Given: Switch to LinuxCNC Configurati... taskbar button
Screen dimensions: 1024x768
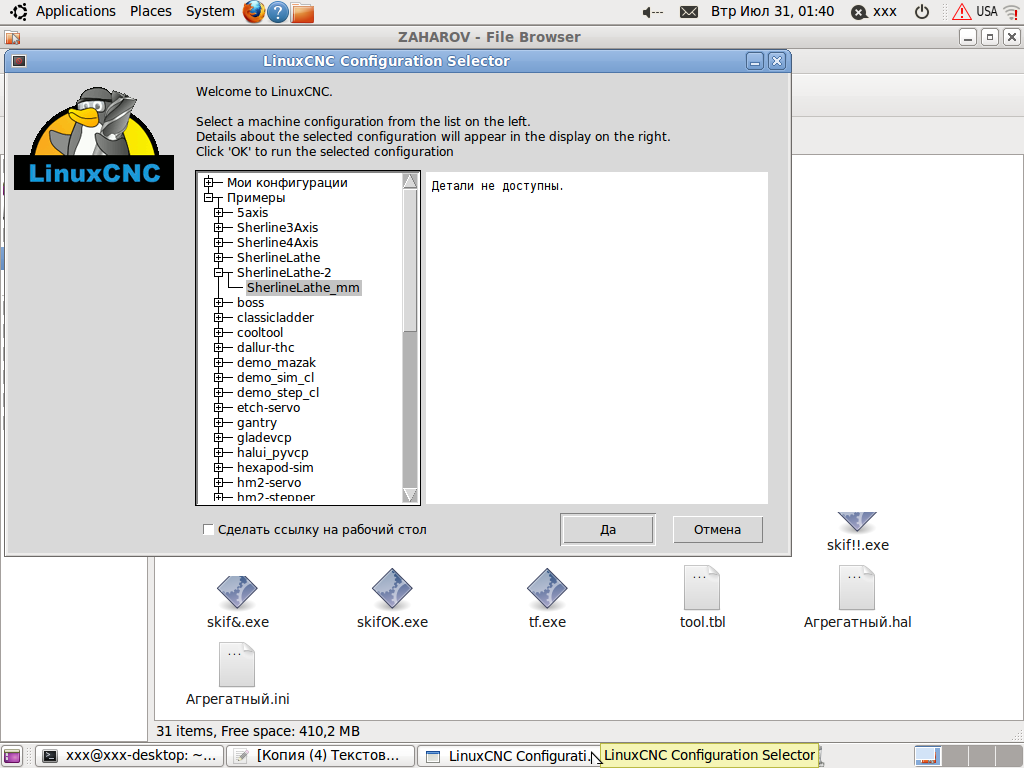Looking at the screenshot, I should click(509, 756).
